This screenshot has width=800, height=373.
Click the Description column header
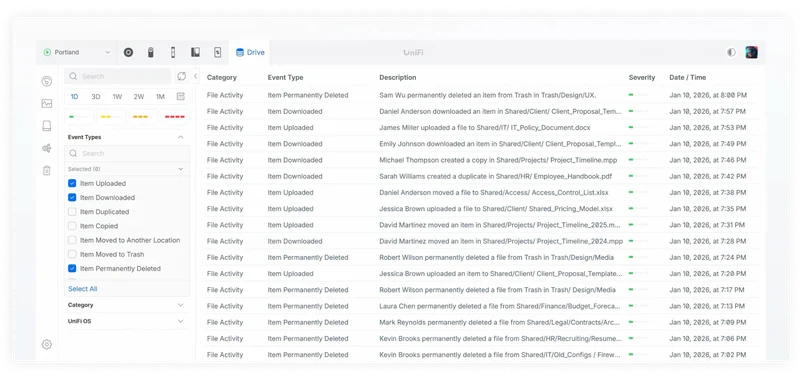point(398,78)
